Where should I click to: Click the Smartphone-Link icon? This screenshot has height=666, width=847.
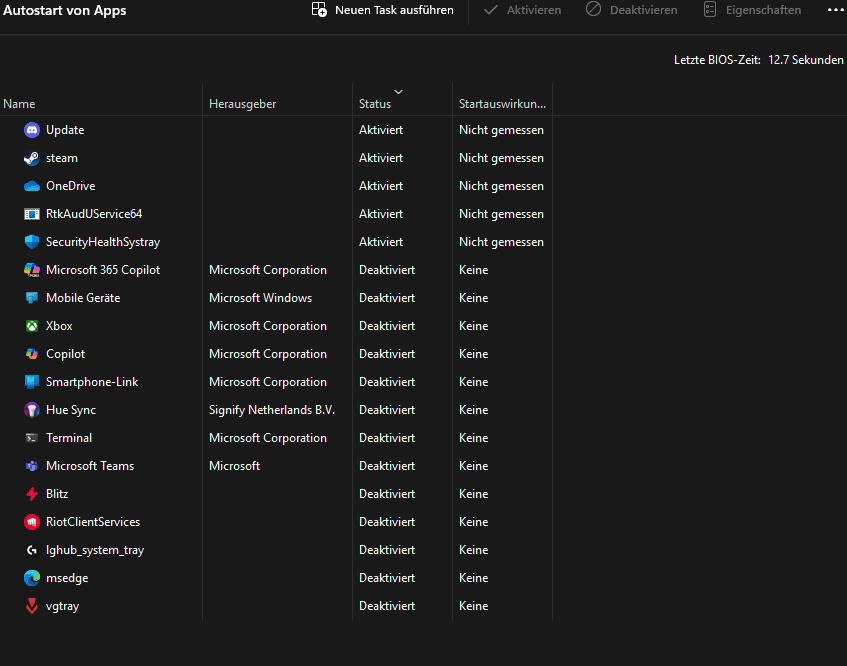click(x=32, y=382)
